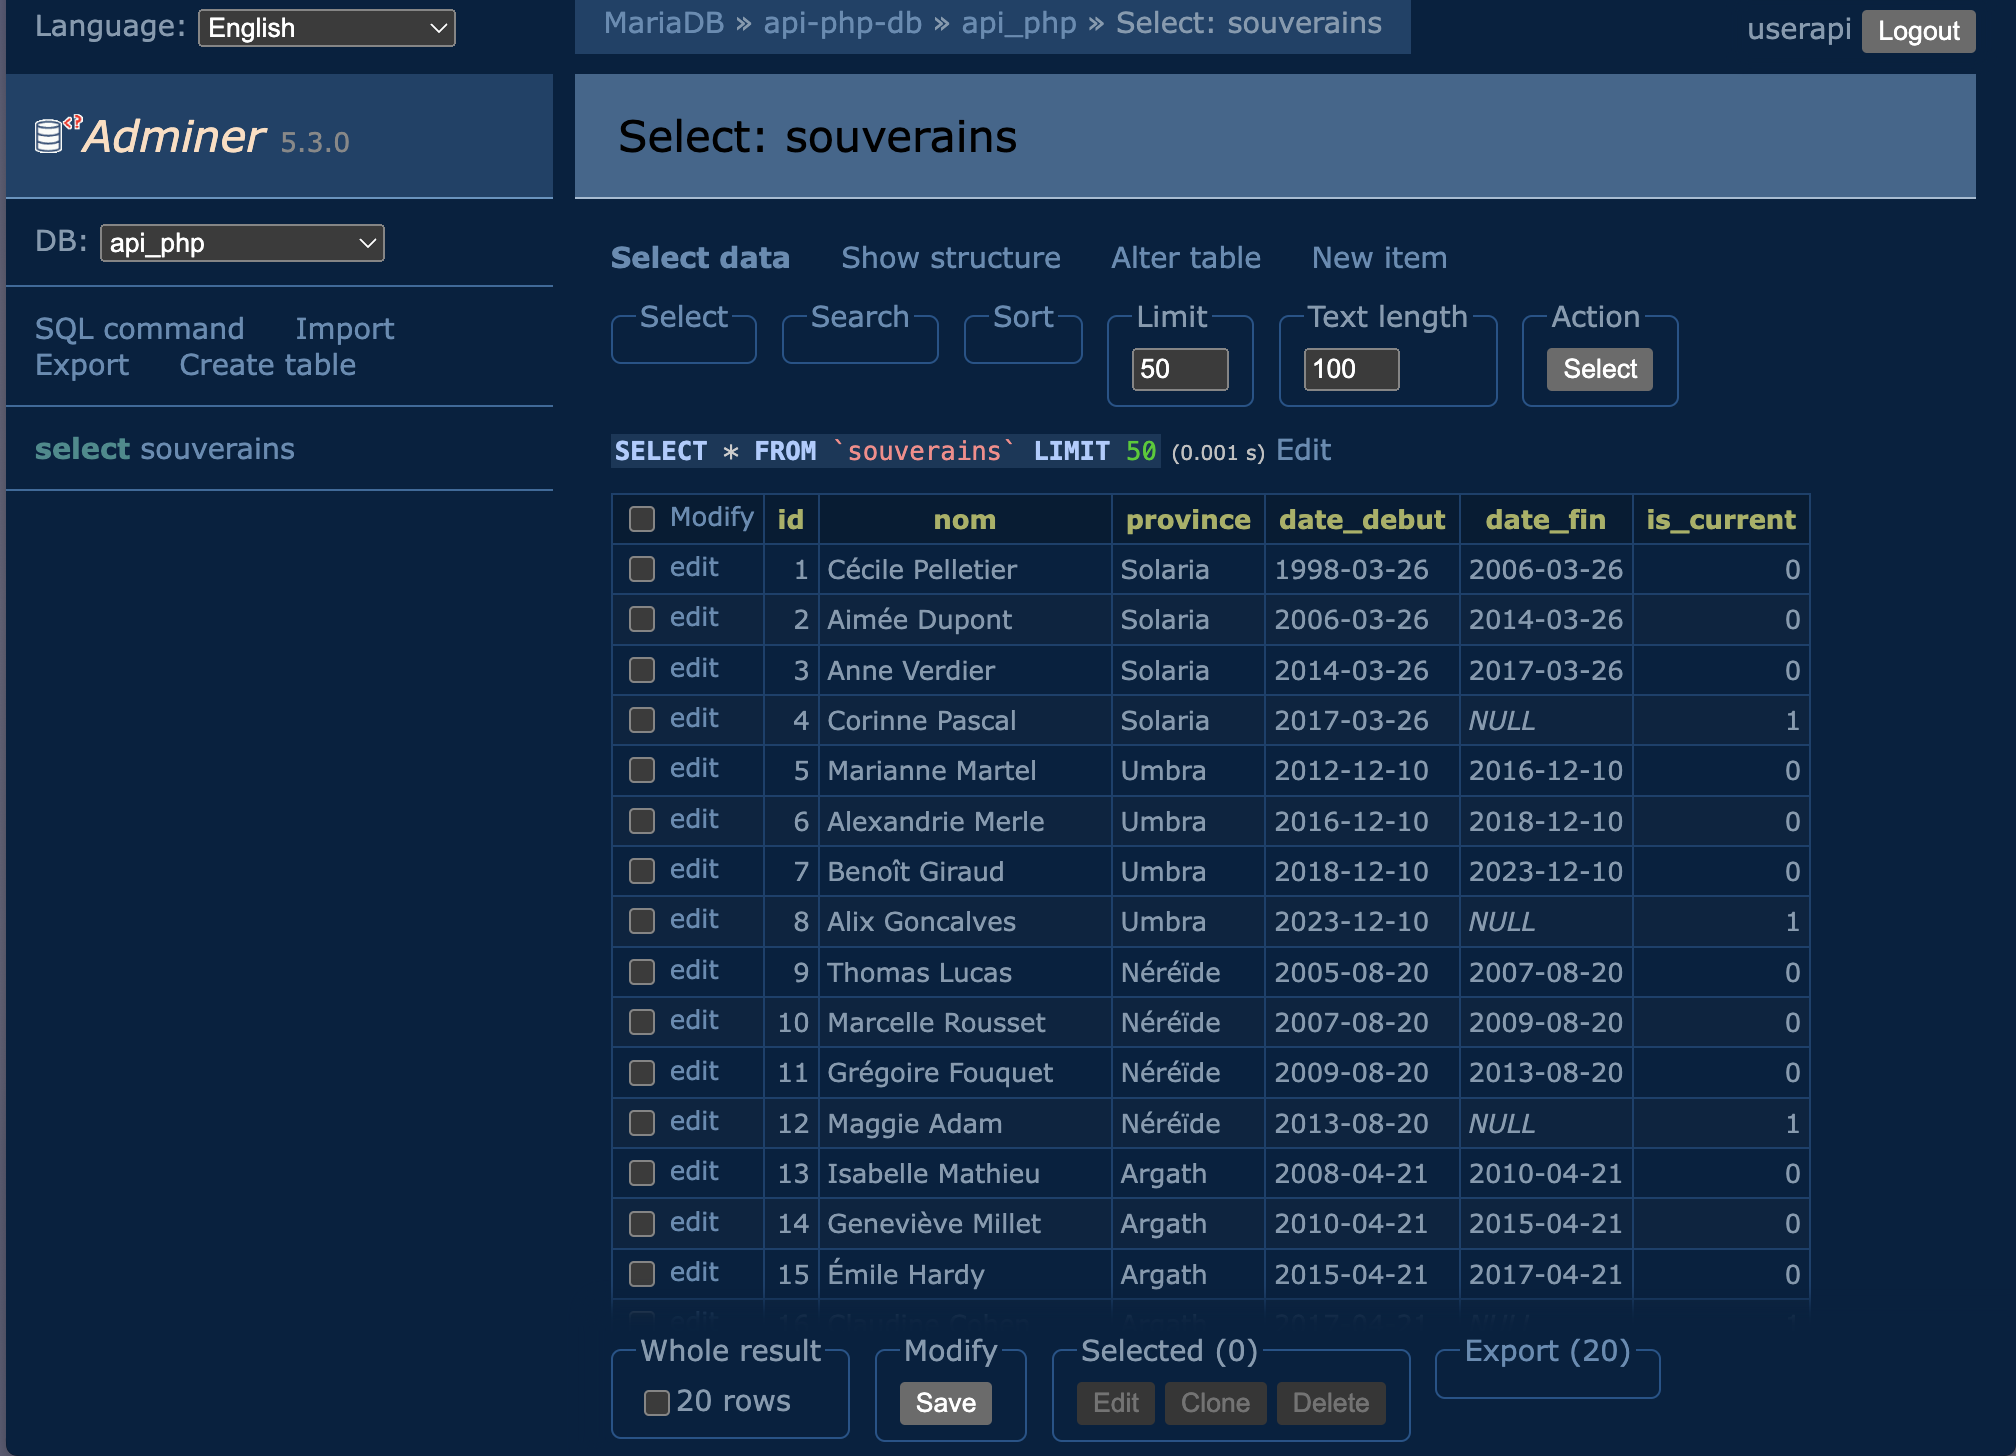Open the Show structure tab
This screenshot has width=2016, height=1456.
950,258
